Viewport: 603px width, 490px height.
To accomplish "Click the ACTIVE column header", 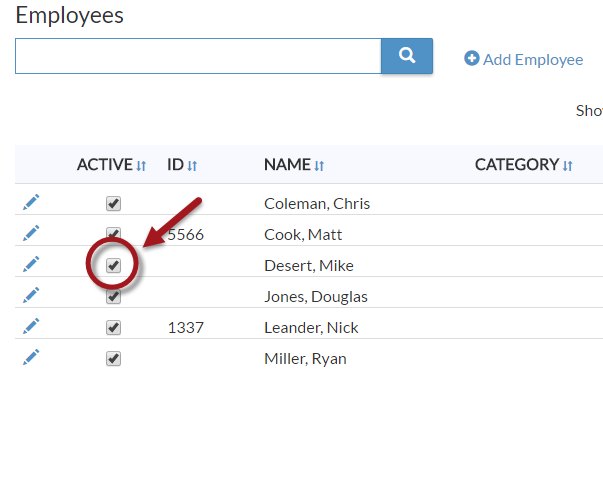I will point(105,165).
